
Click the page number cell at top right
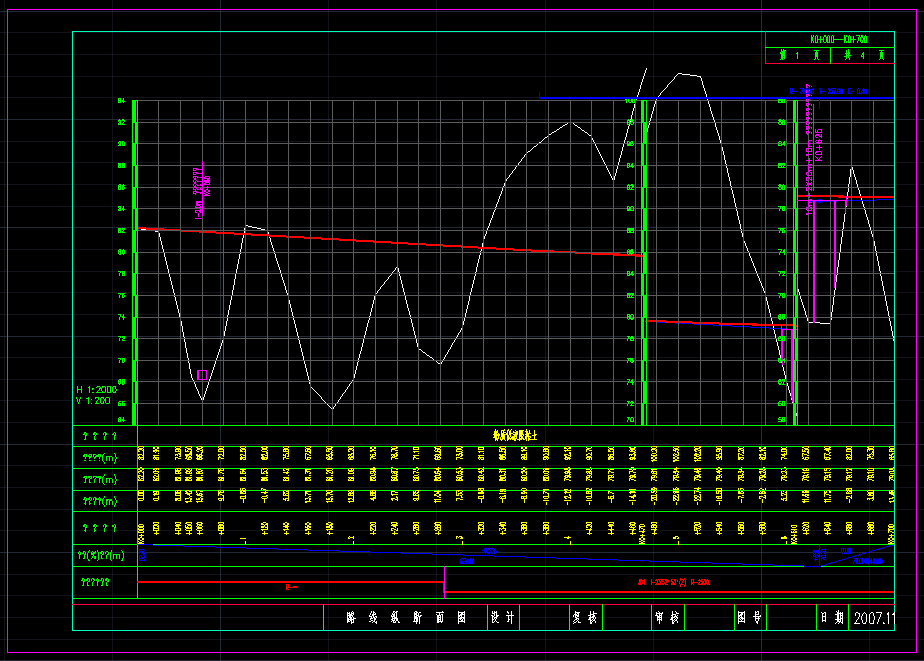798,56
